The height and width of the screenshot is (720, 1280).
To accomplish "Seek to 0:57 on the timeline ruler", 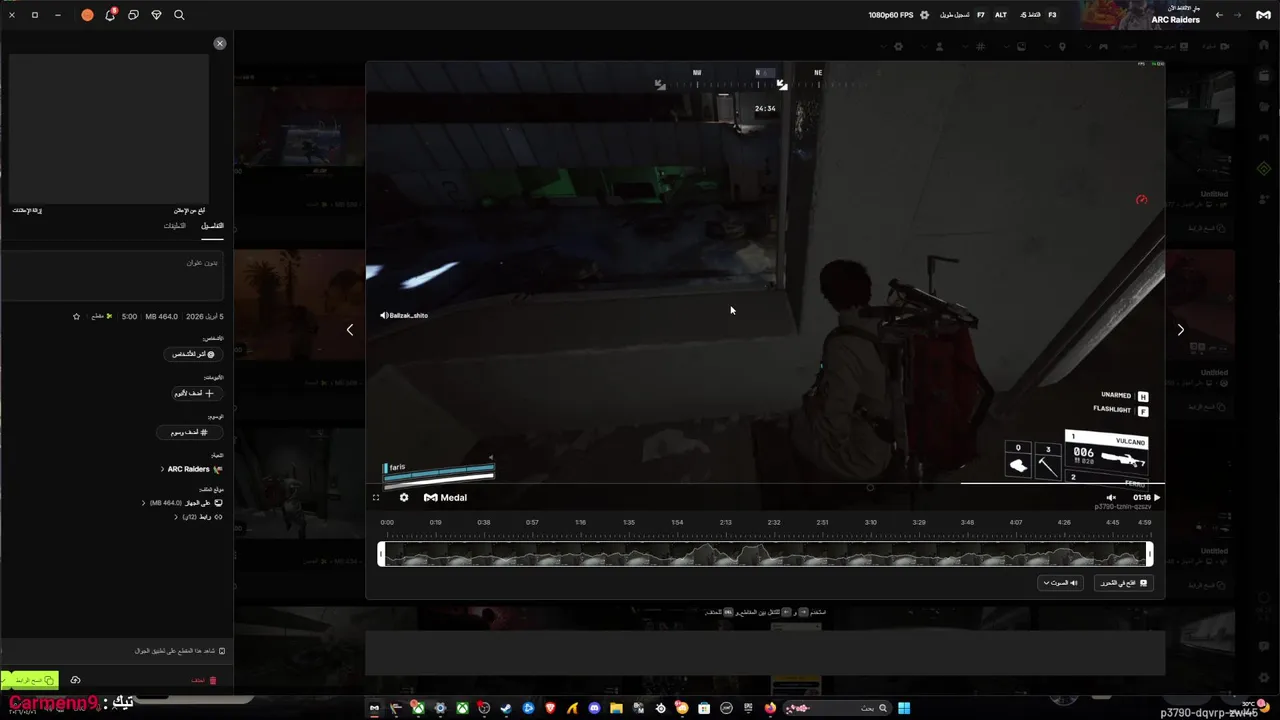I will (532, 522).
